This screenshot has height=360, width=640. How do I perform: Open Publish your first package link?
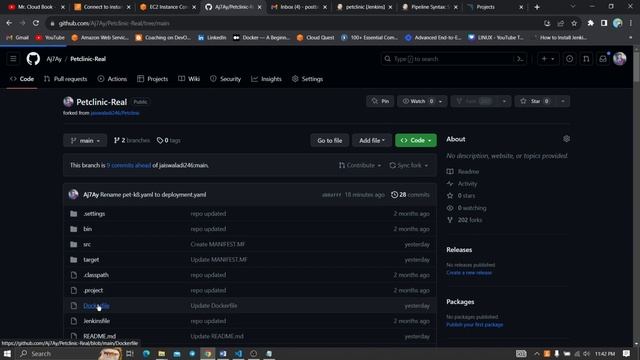[475, 325]
